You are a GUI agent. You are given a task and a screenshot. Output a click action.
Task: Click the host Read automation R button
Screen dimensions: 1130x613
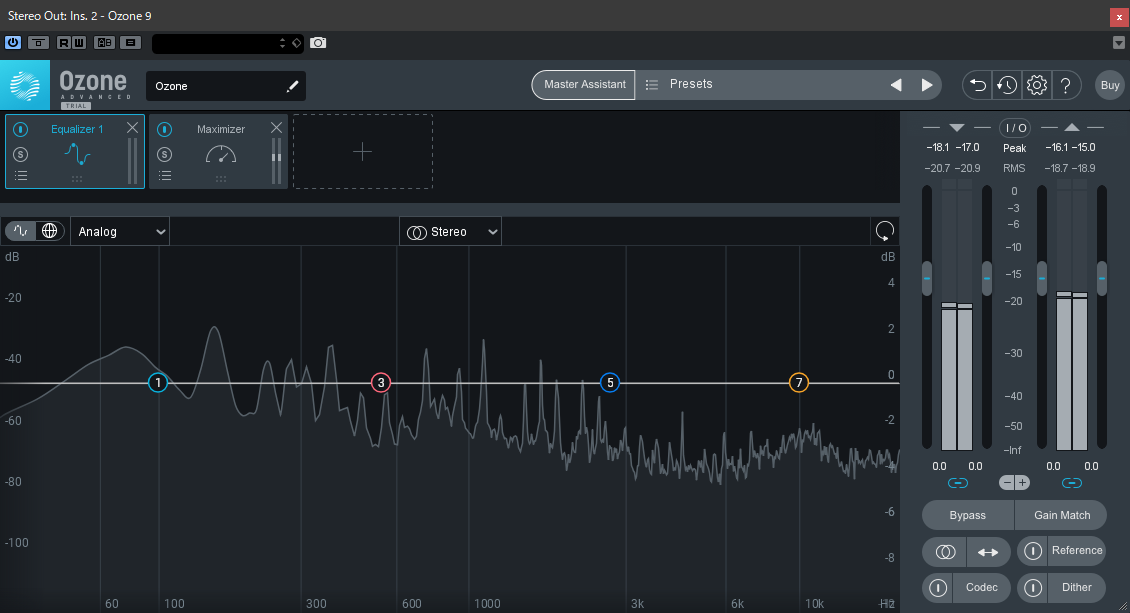63,42
